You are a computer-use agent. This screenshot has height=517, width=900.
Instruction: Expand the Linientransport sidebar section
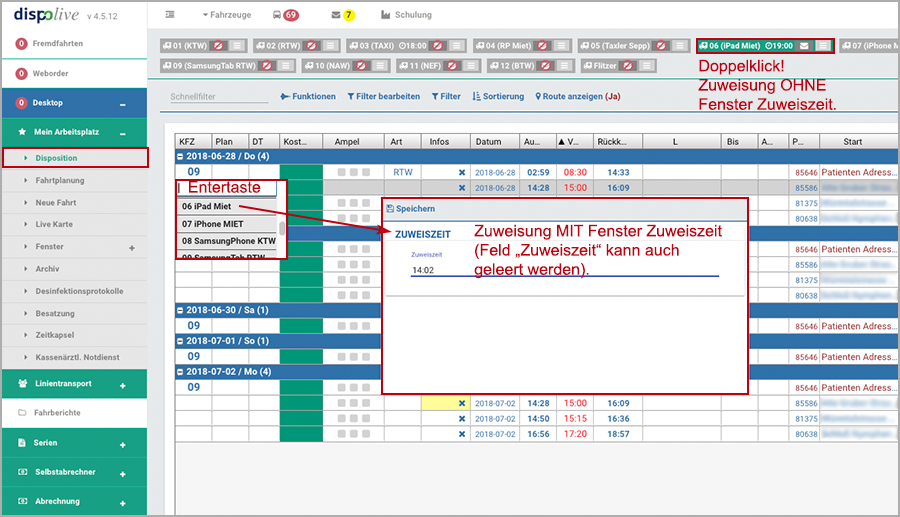tap(123, 385)
